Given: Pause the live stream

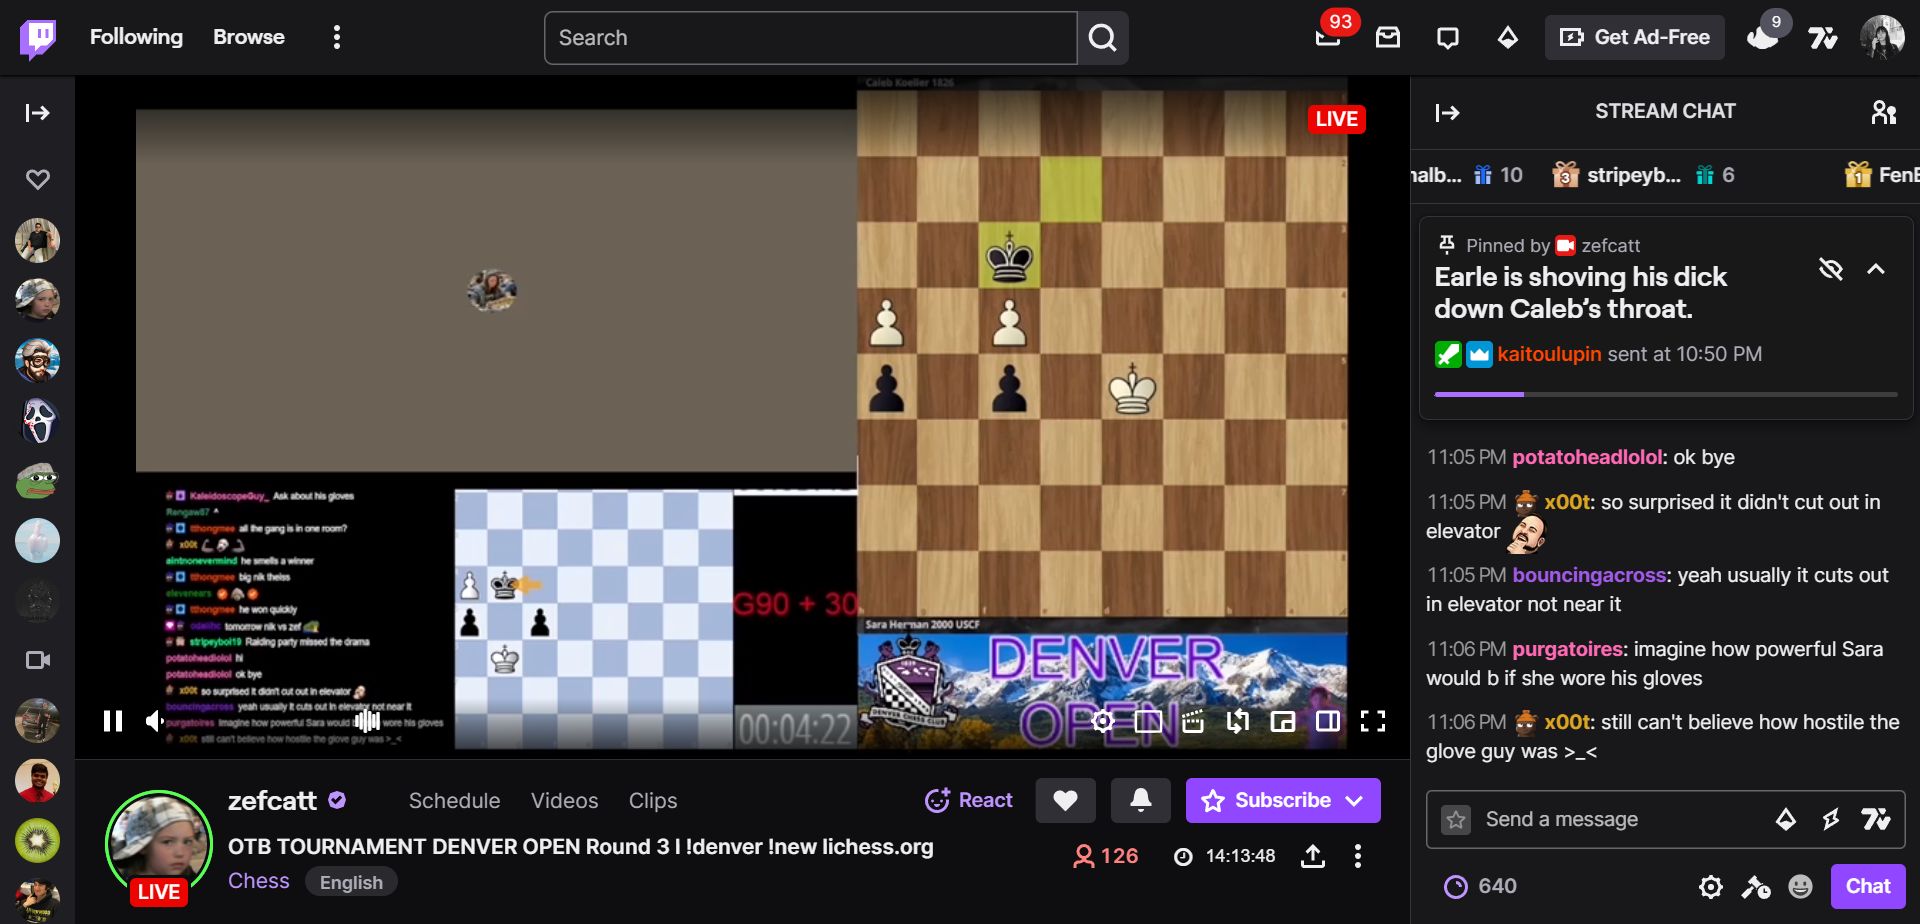Looking at the screenshot, I should pyautogui.click(x=113, y=721).
